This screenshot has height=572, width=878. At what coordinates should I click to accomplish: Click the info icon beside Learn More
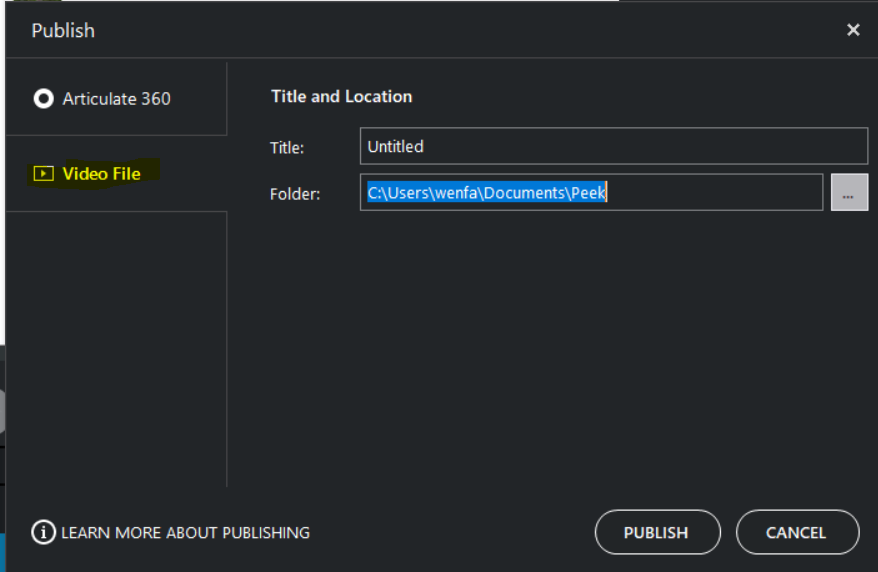point(43,532)
